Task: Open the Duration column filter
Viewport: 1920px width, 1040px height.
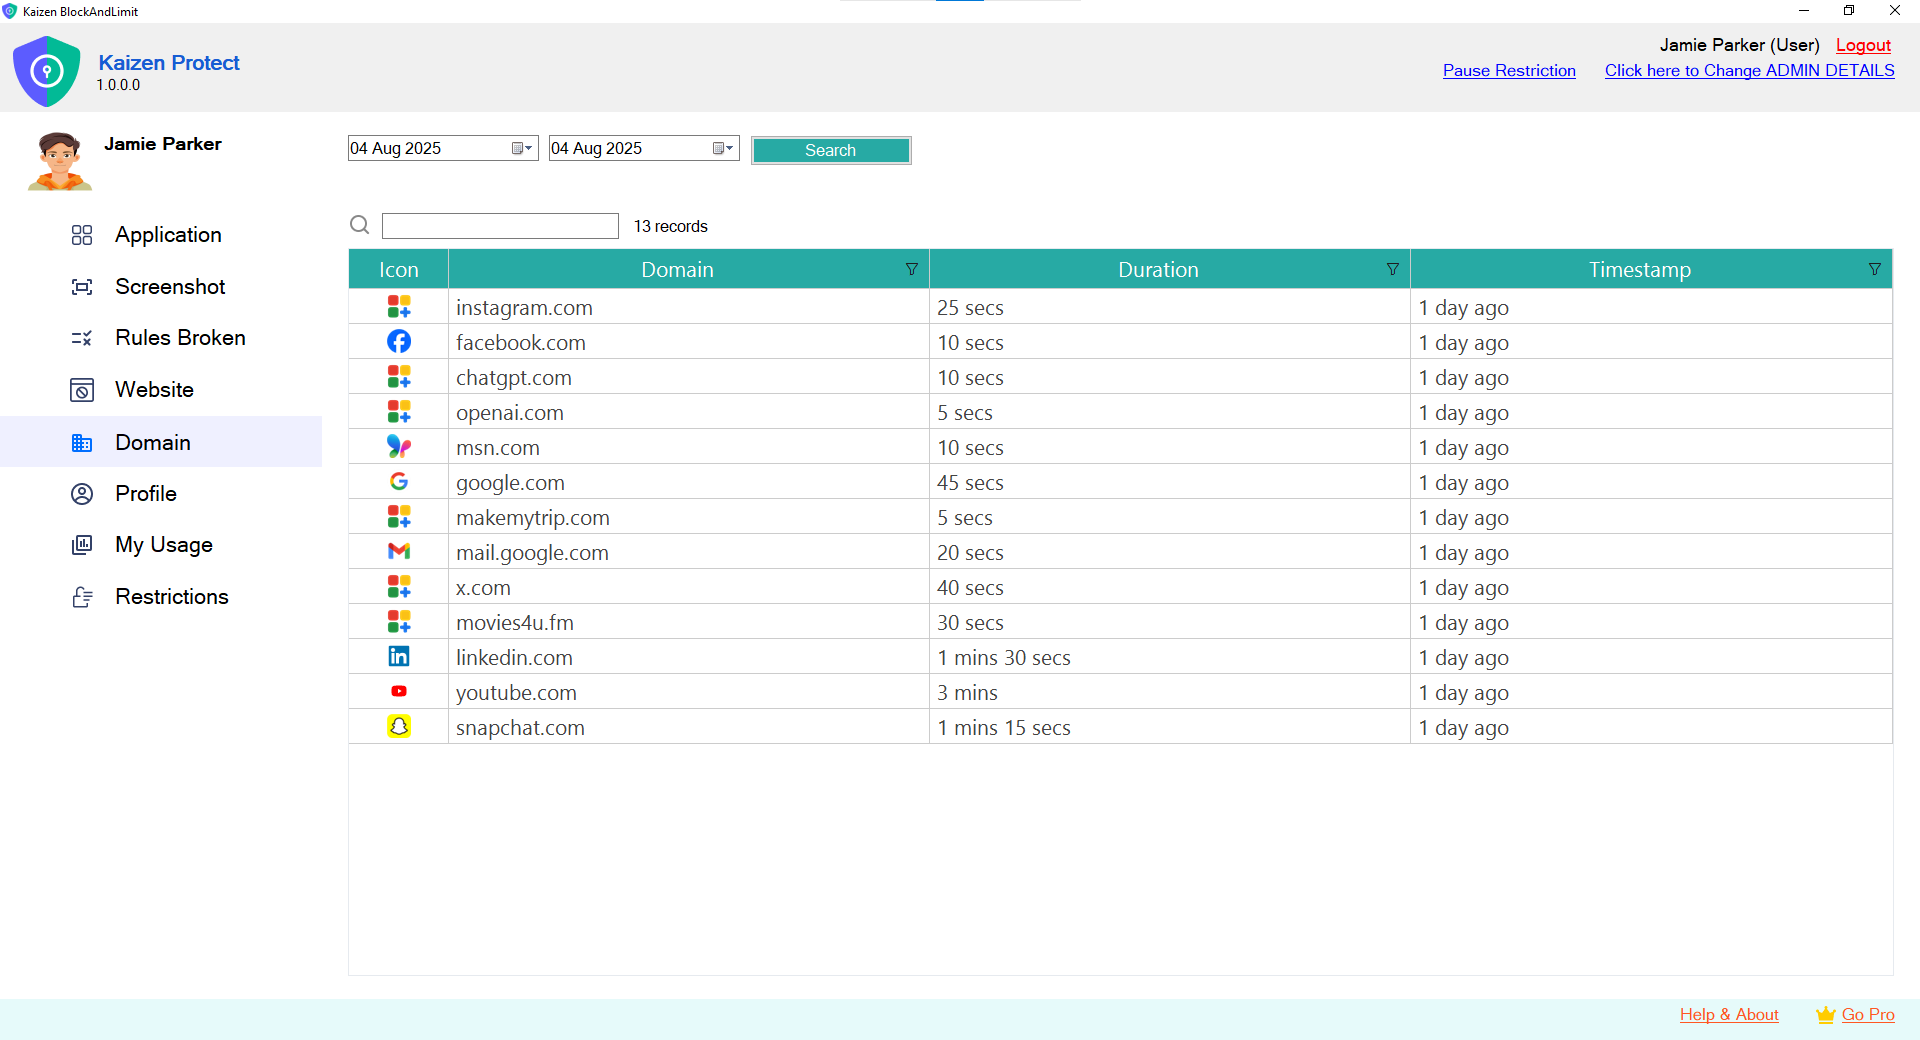Action: click(x=1393, y=270)
